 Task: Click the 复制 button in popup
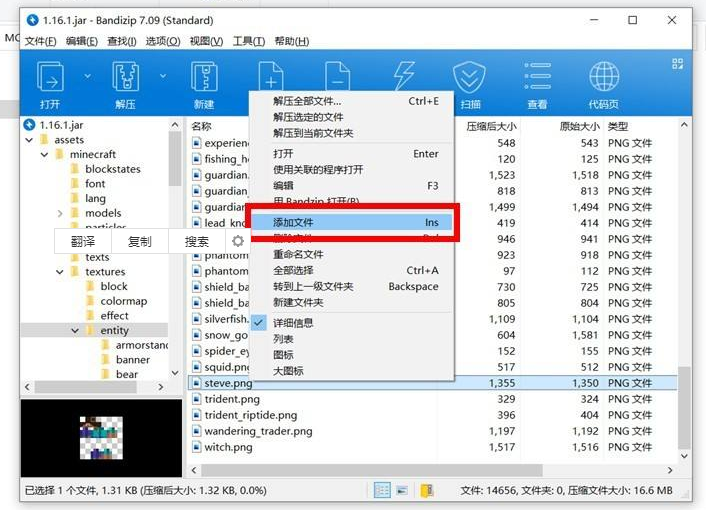click(140, 242)
